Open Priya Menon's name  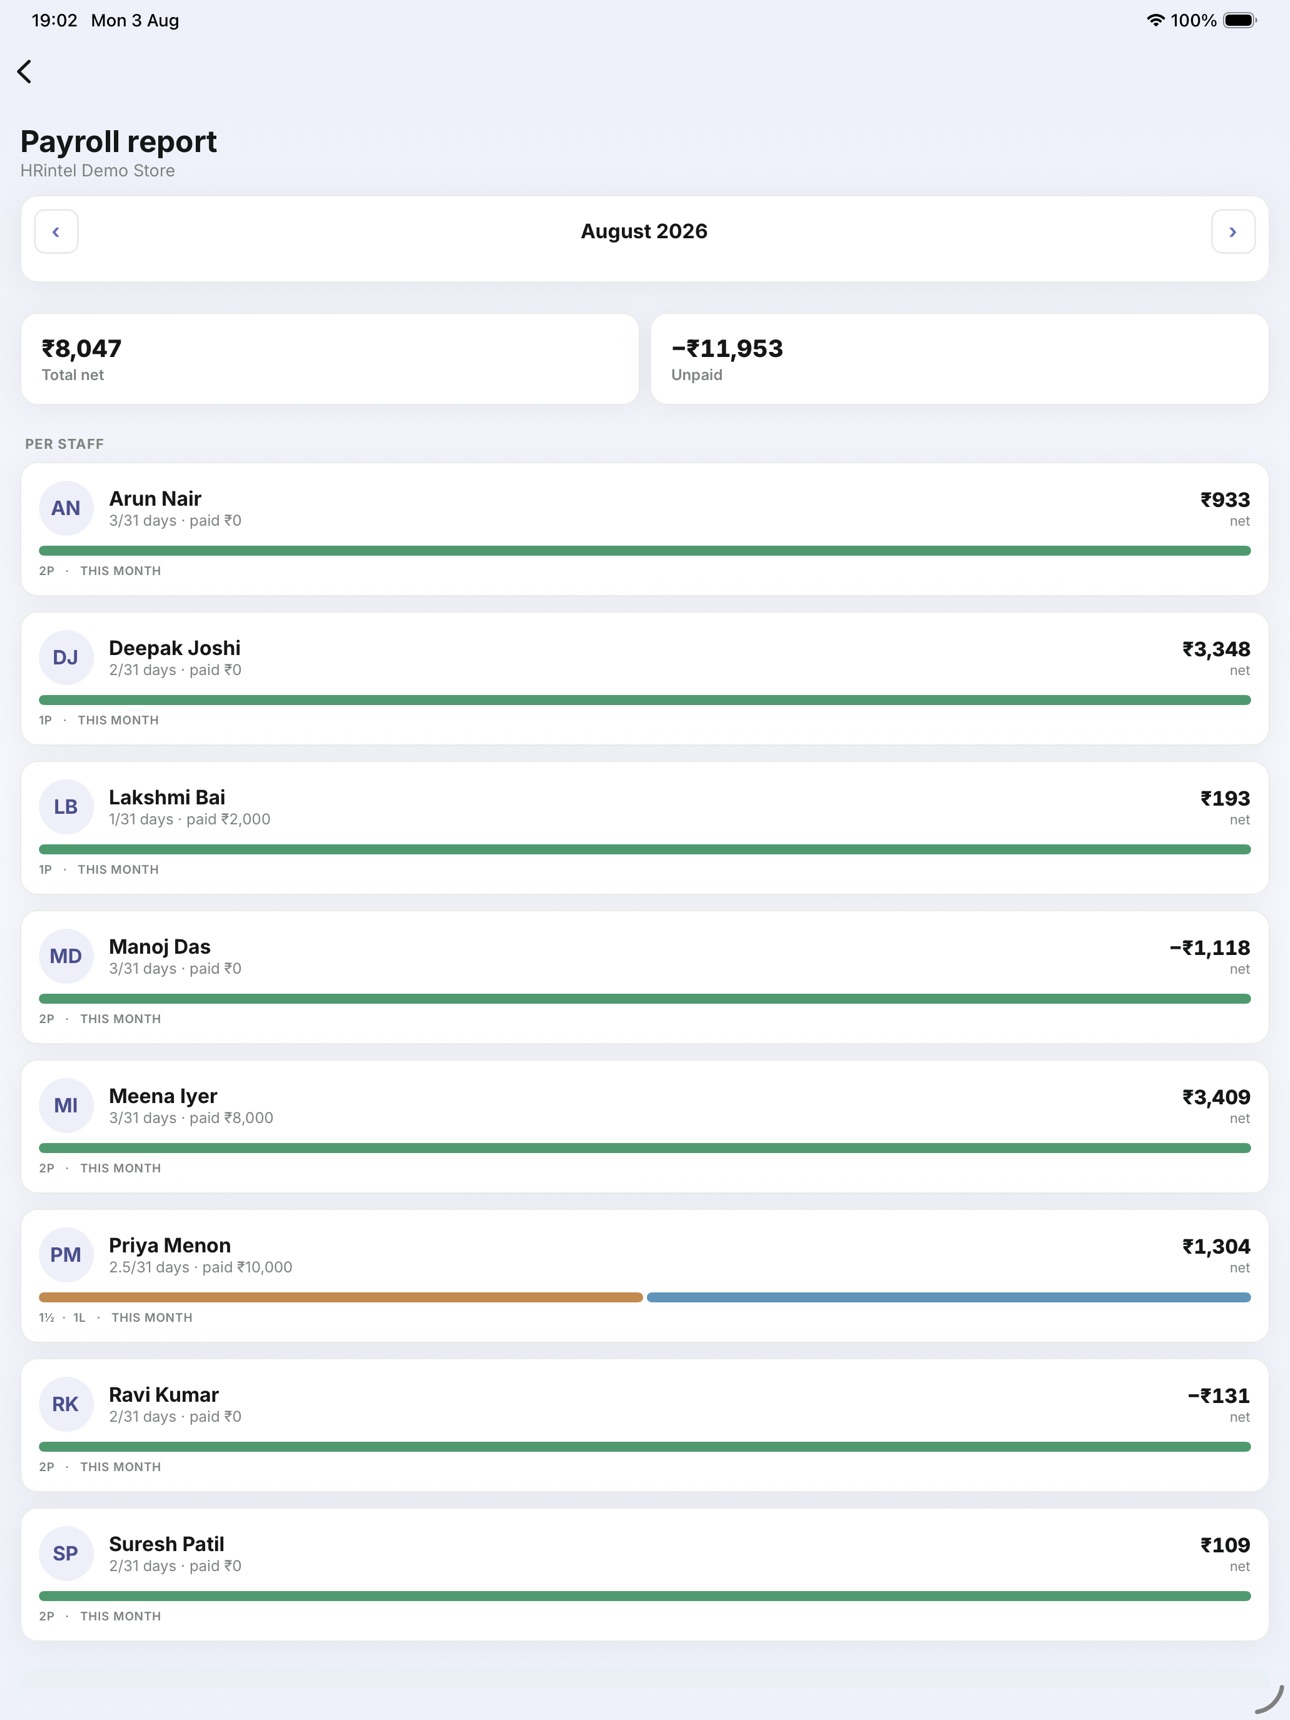[x=170, y=1245]
